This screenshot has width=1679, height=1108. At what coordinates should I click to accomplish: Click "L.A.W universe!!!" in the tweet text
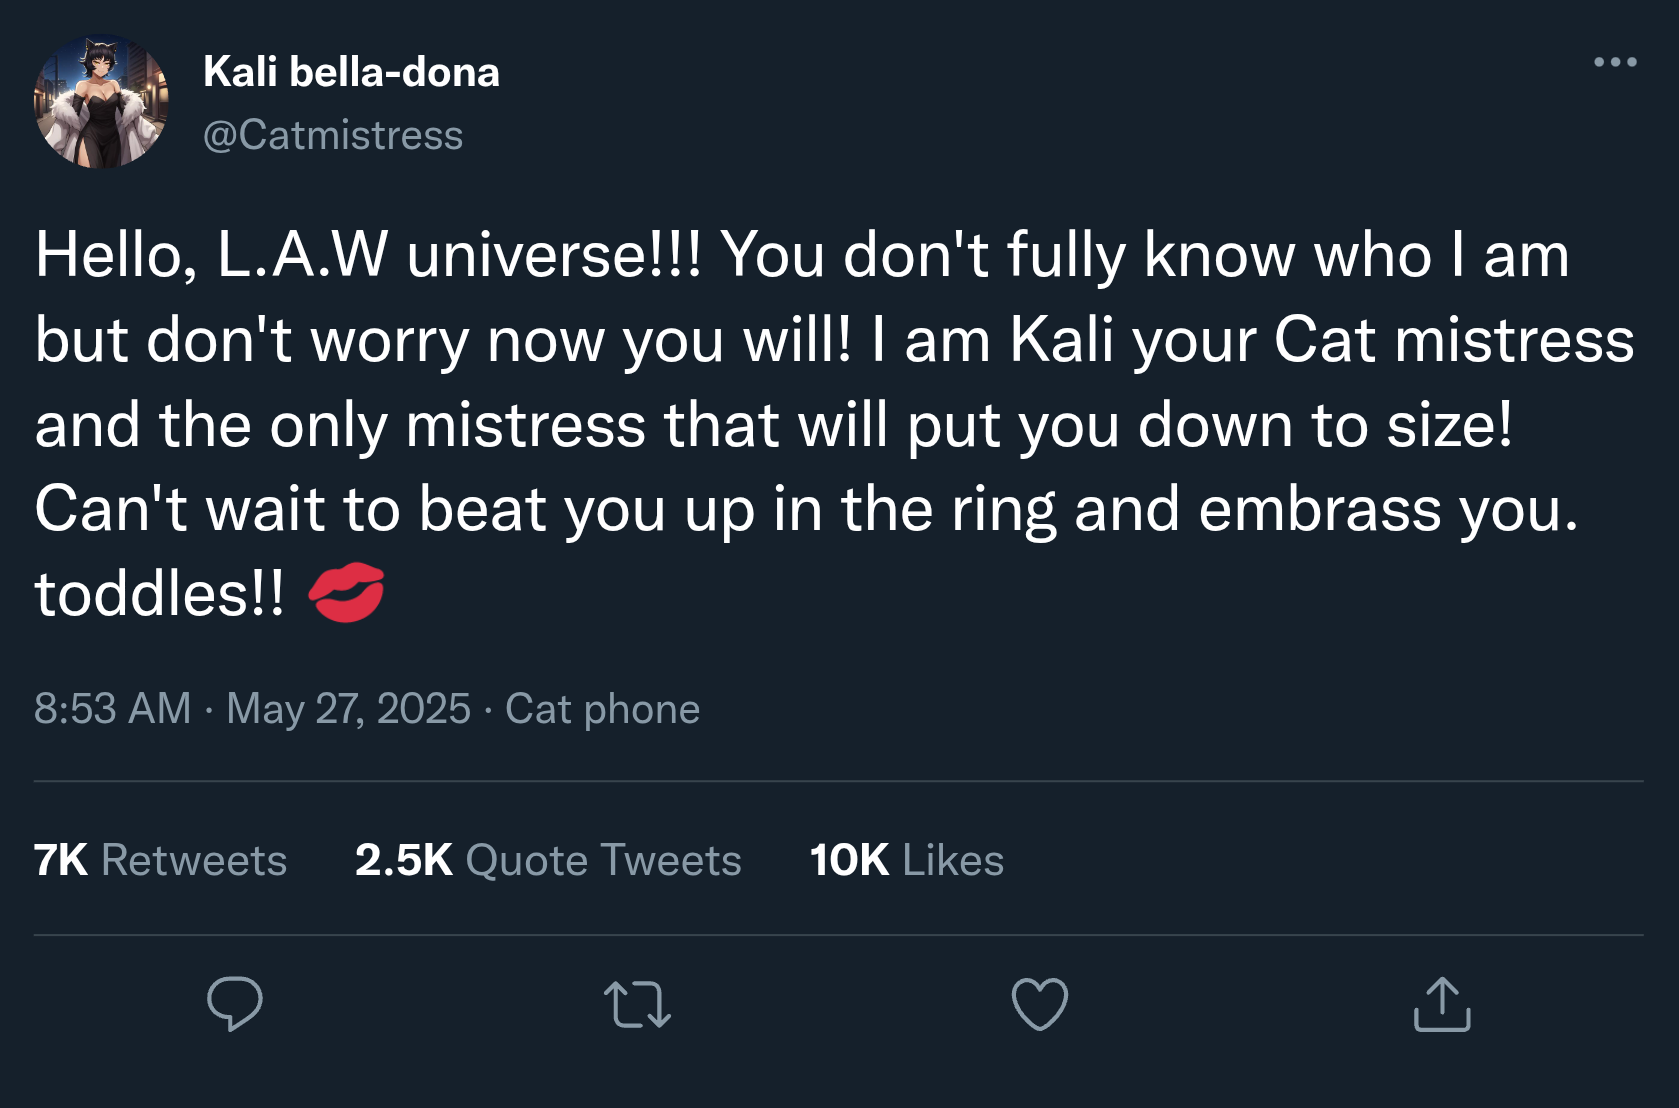459,254
